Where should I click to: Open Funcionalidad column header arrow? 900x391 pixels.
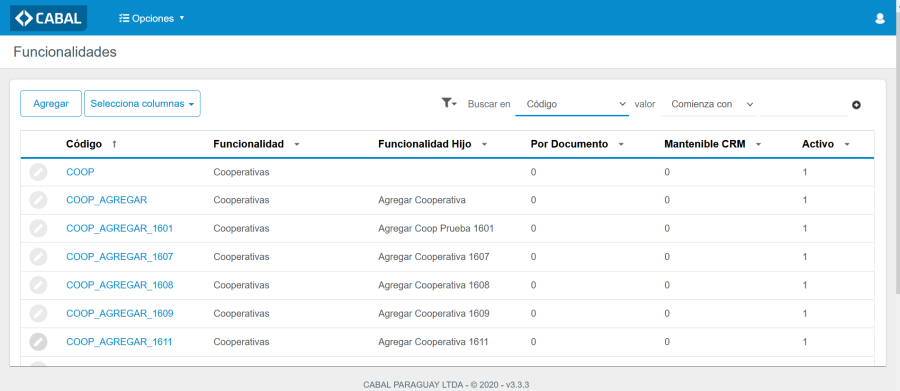(x=297, y=145)
